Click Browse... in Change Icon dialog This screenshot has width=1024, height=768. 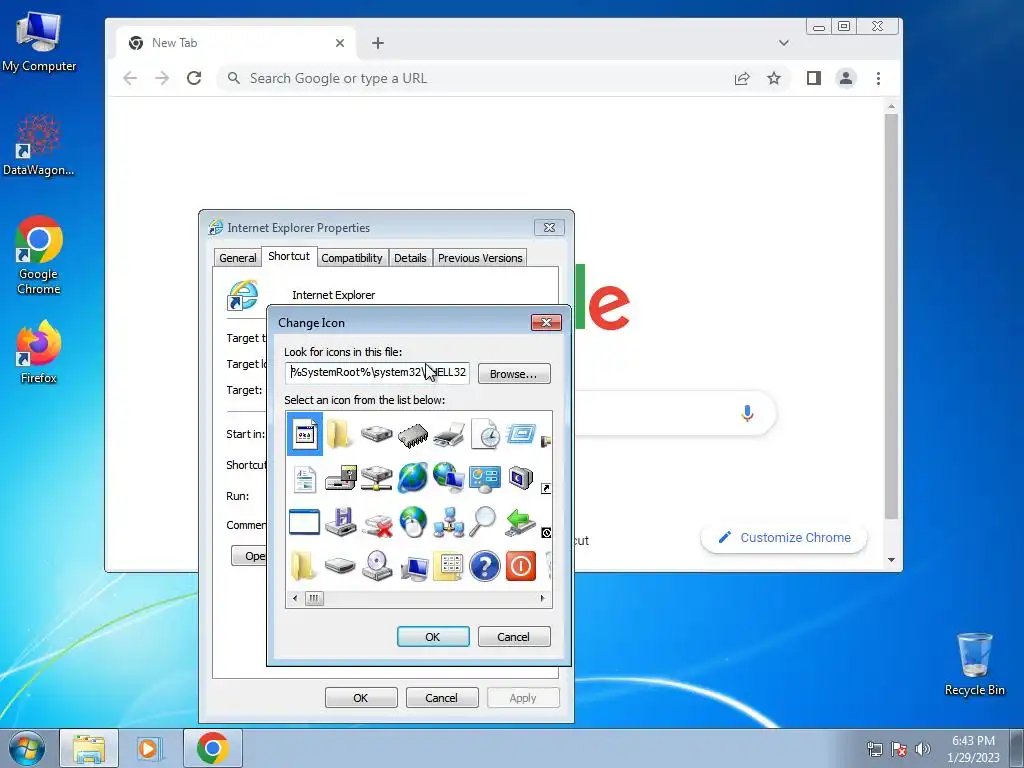tap(514, 374)
